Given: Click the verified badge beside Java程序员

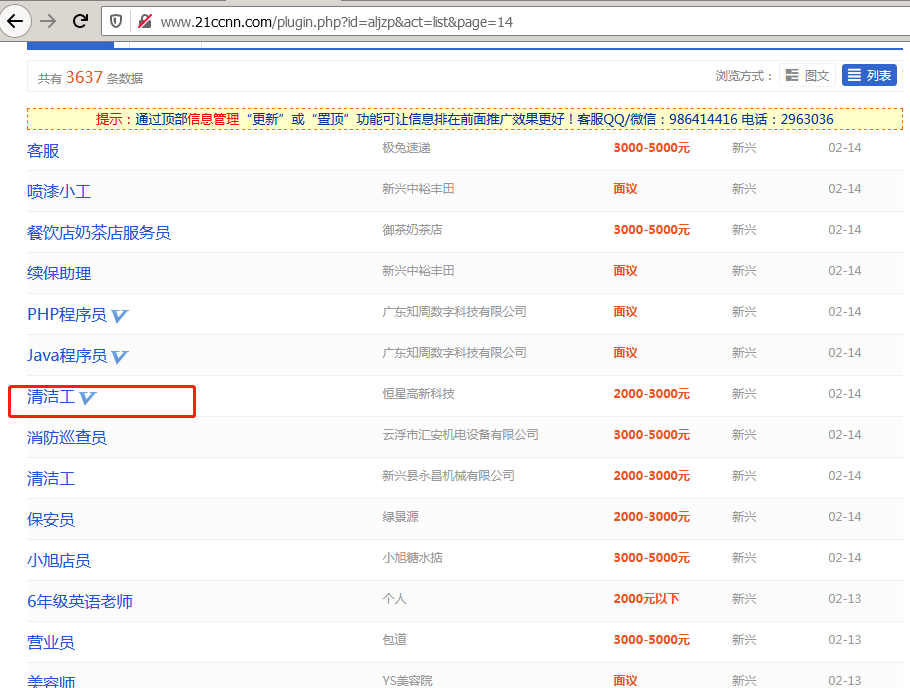Looking at the screenshot, I should (119, 356).
